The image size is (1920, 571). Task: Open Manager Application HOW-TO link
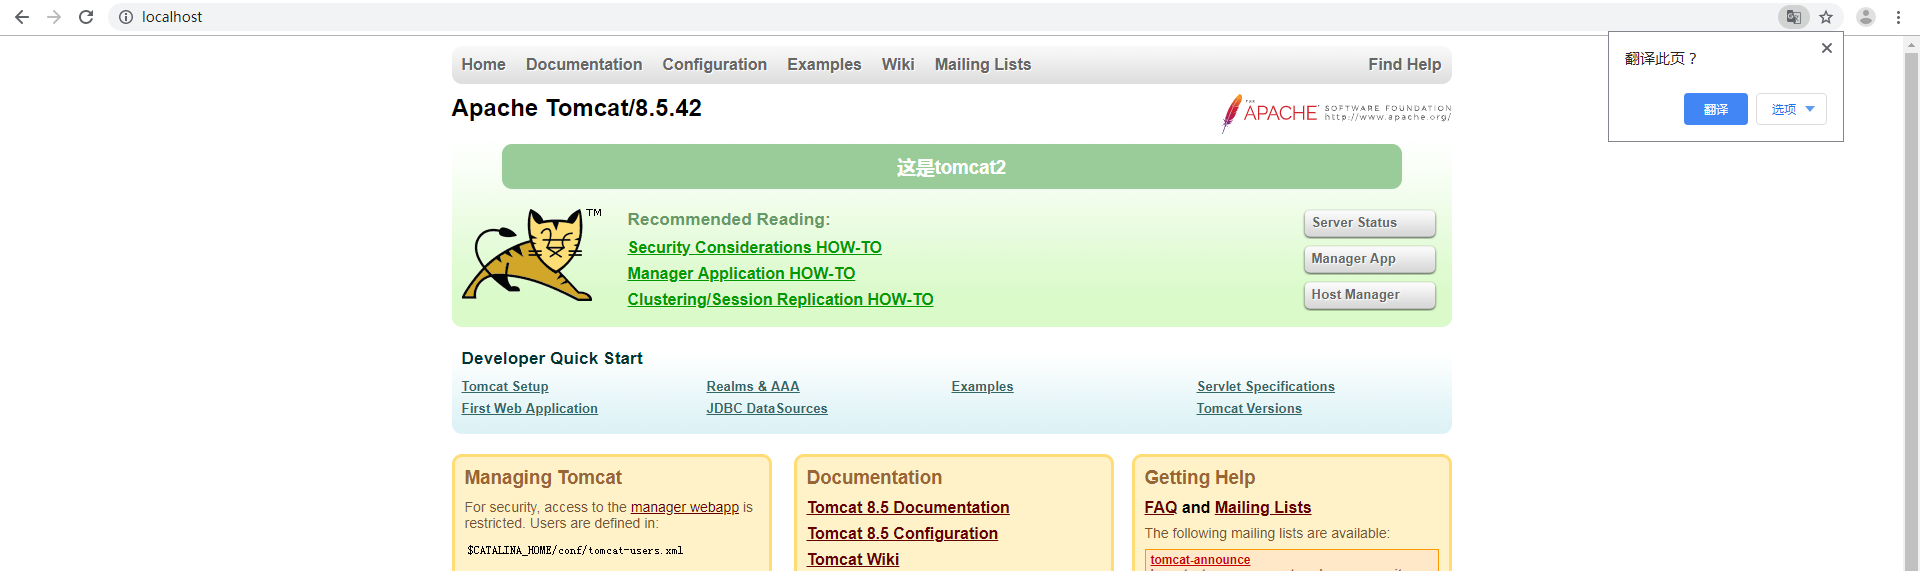[741, 273]
